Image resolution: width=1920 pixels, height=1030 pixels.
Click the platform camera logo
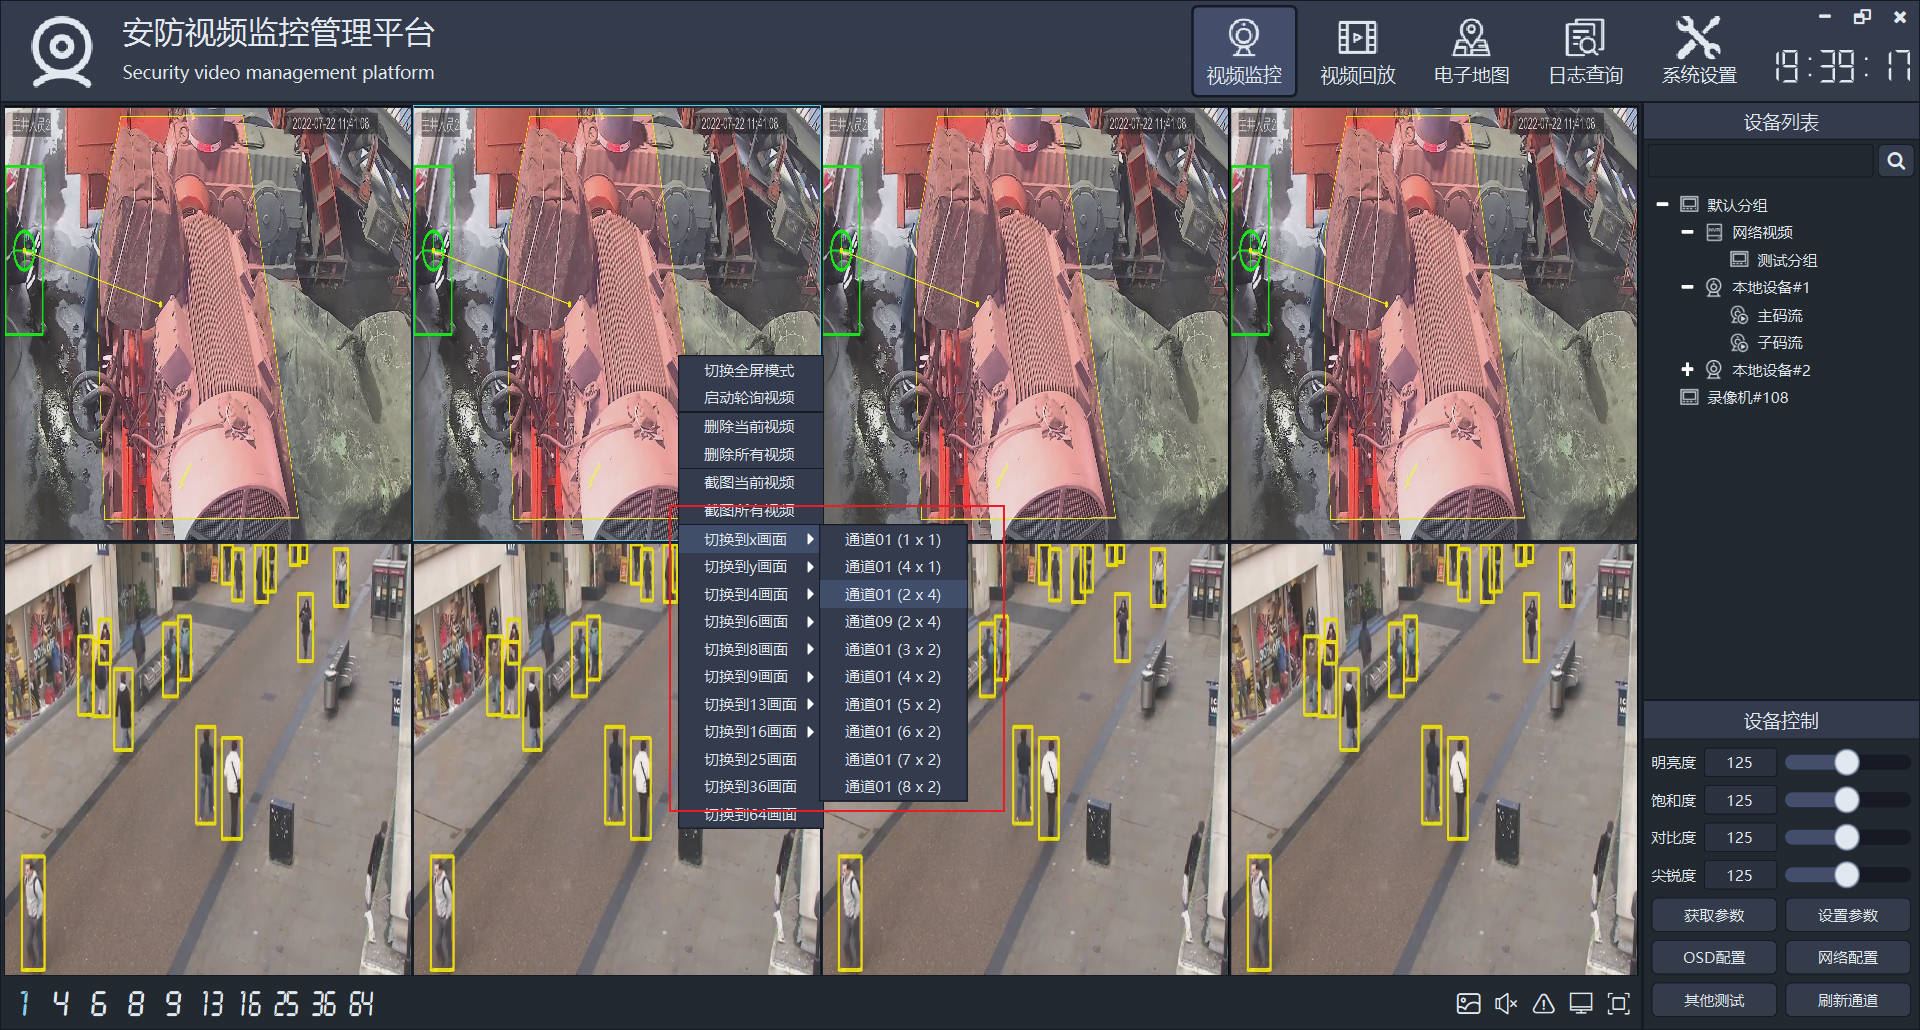61,51
